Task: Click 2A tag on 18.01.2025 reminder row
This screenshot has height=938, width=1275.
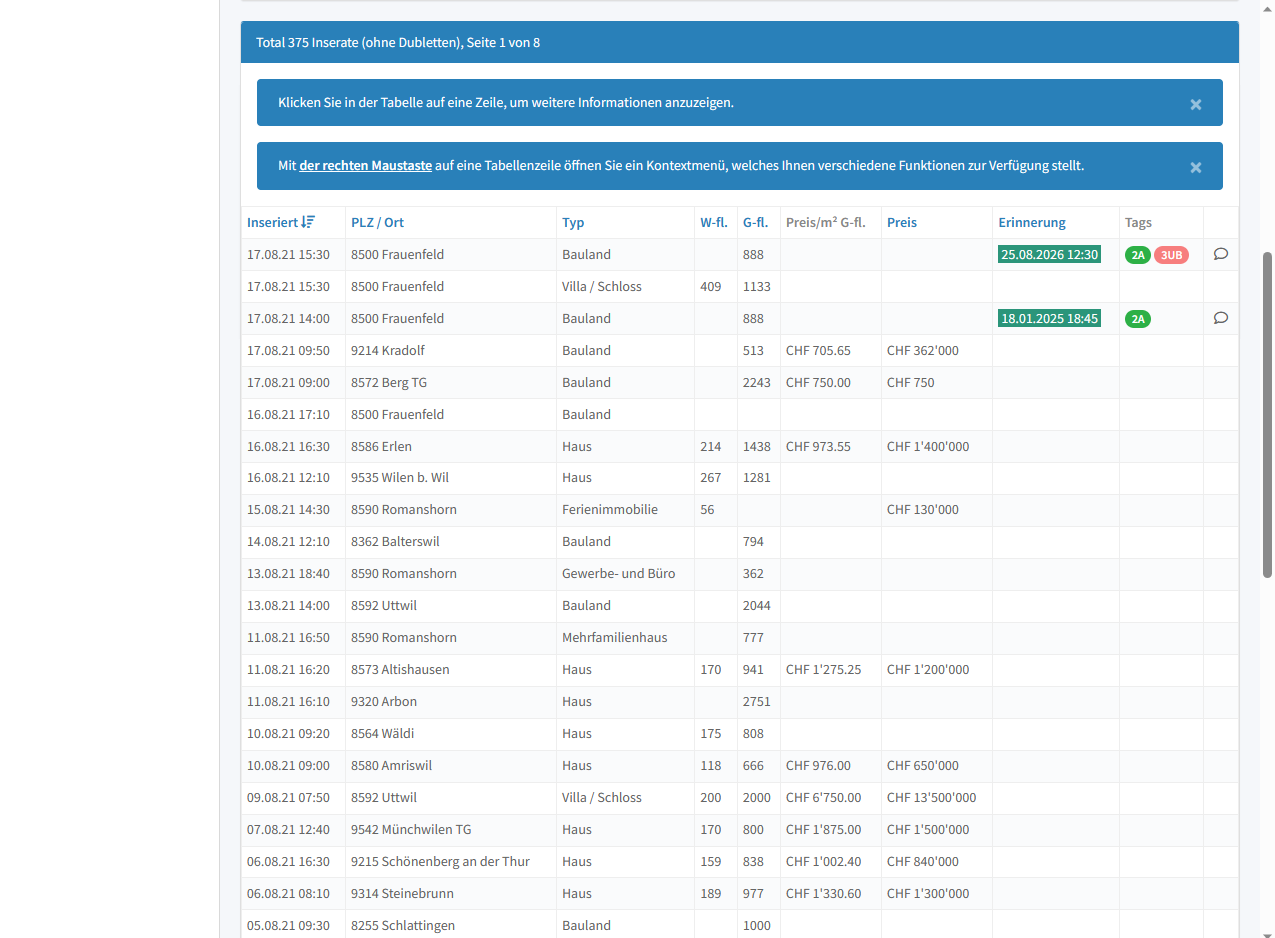Action: pyautogui.click(x=1138, y=319)
